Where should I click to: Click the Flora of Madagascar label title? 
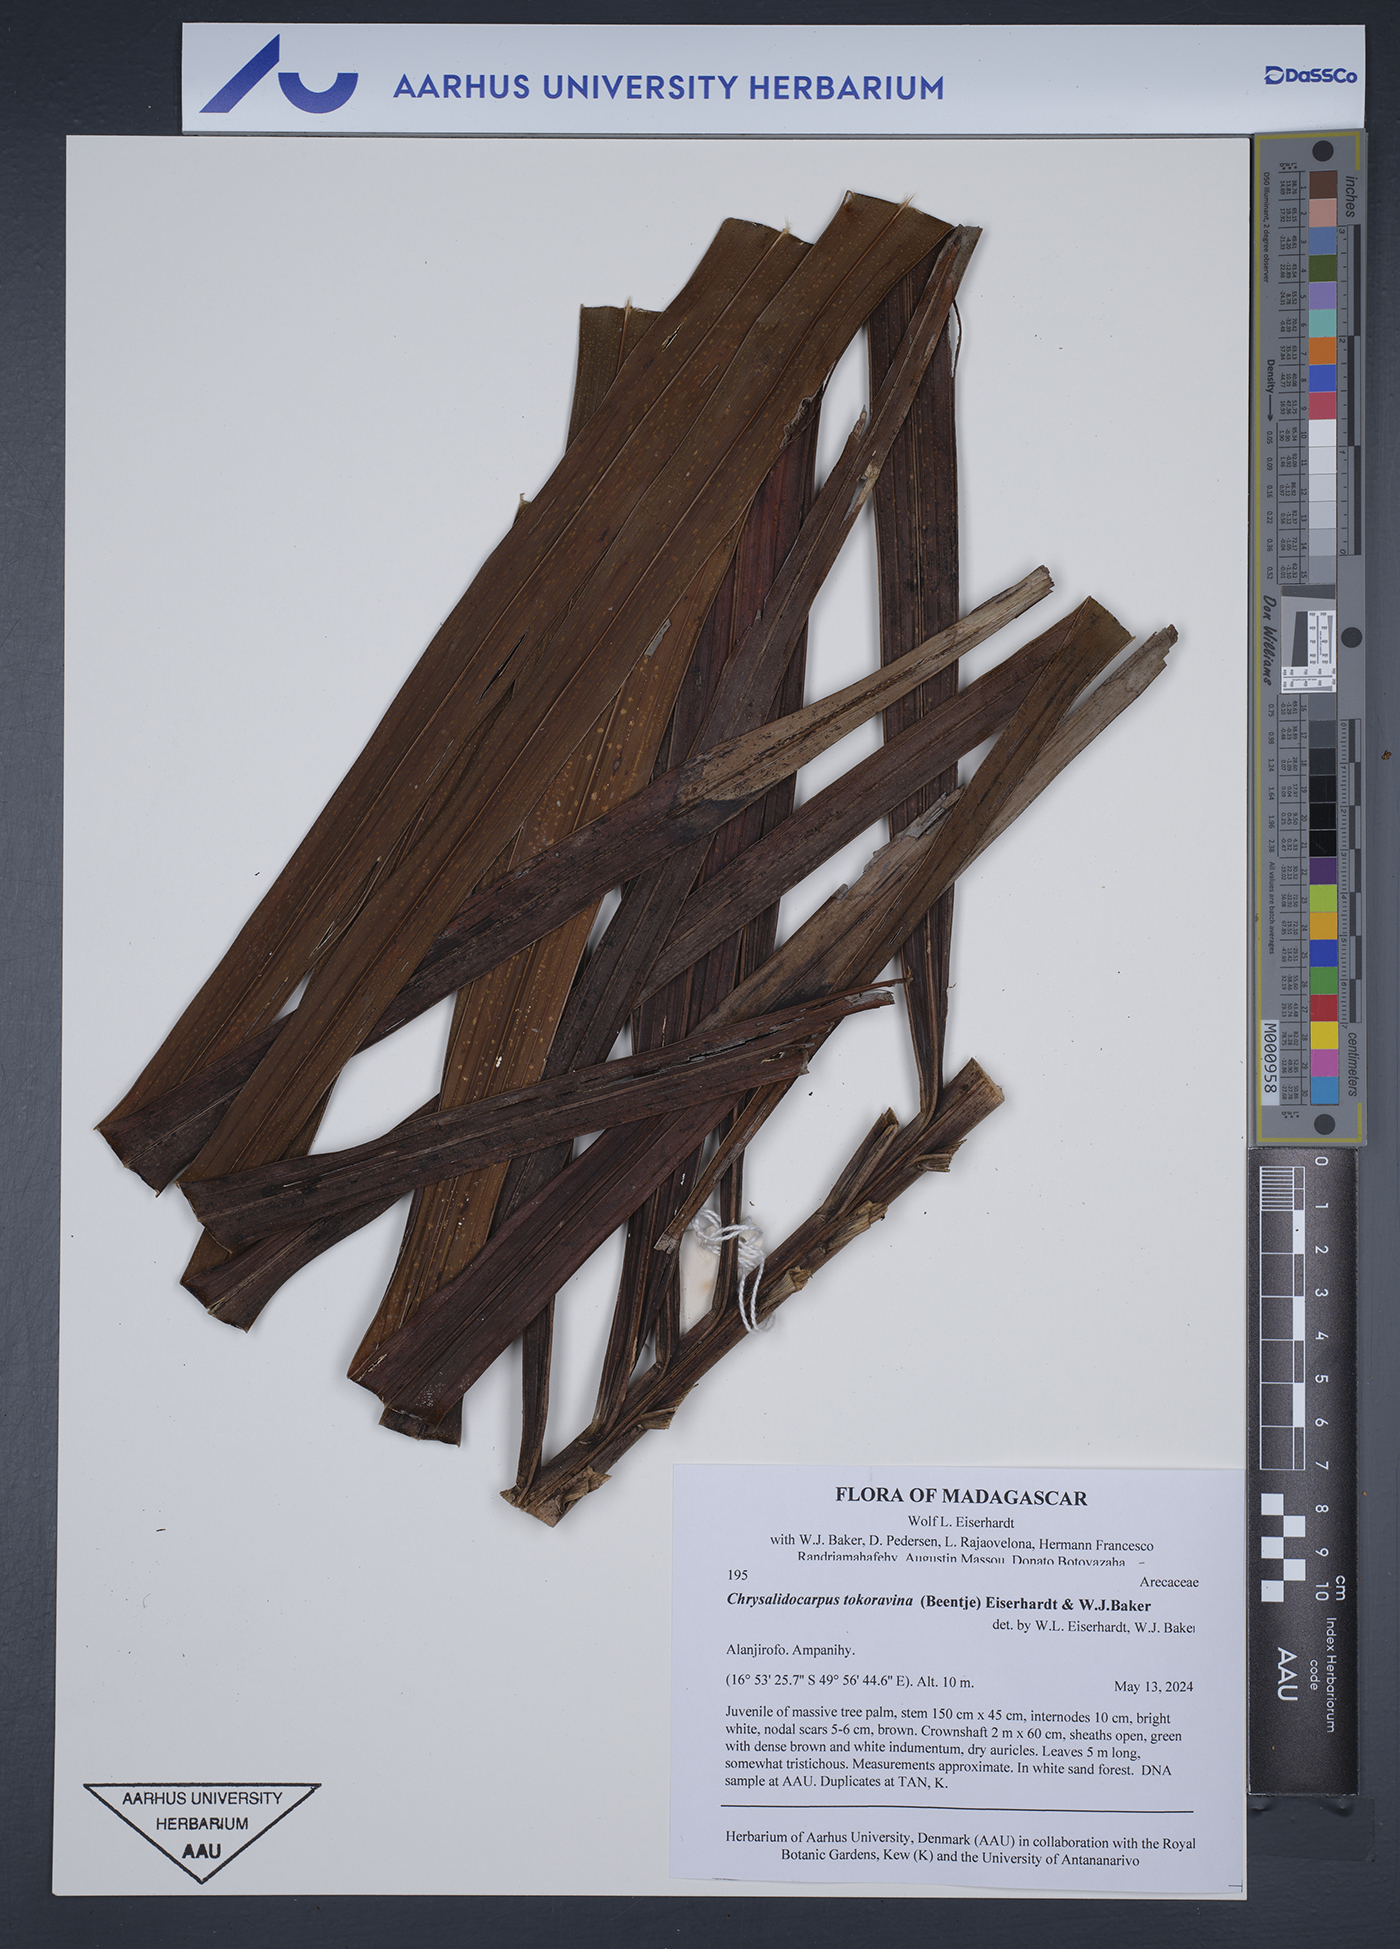point(960,1497)
